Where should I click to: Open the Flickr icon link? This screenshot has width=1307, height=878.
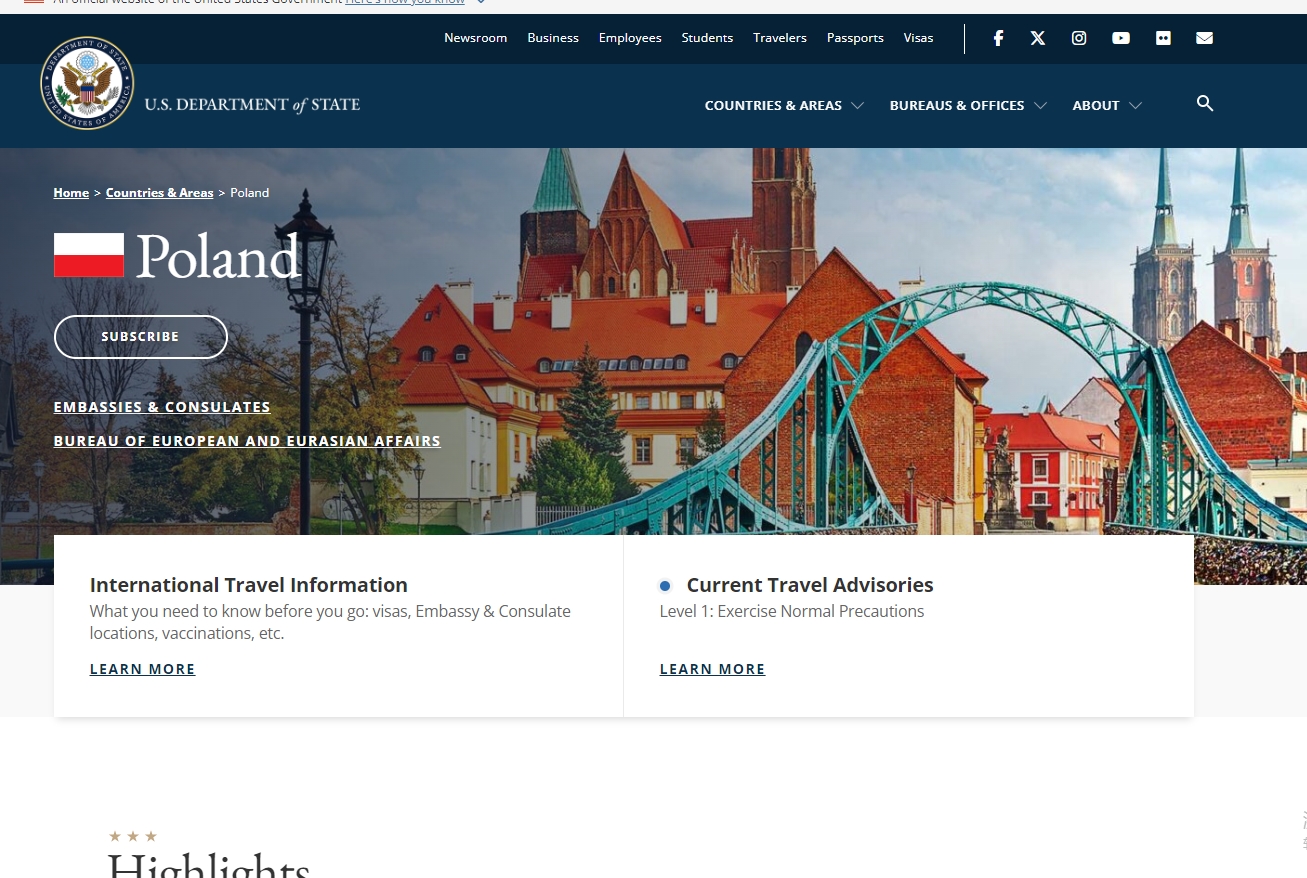click(1163, 38)
